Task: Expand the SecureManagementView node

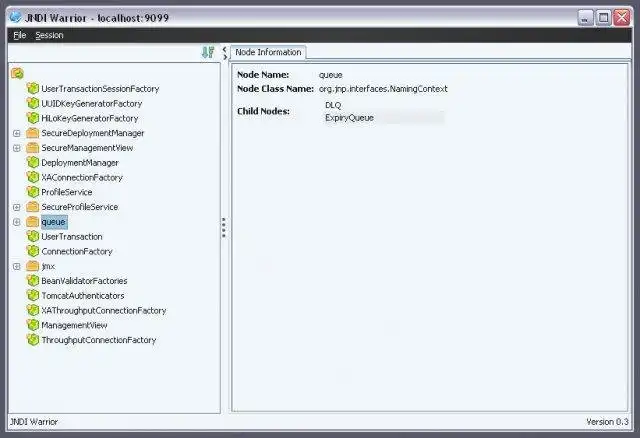Action: (17, 148)
